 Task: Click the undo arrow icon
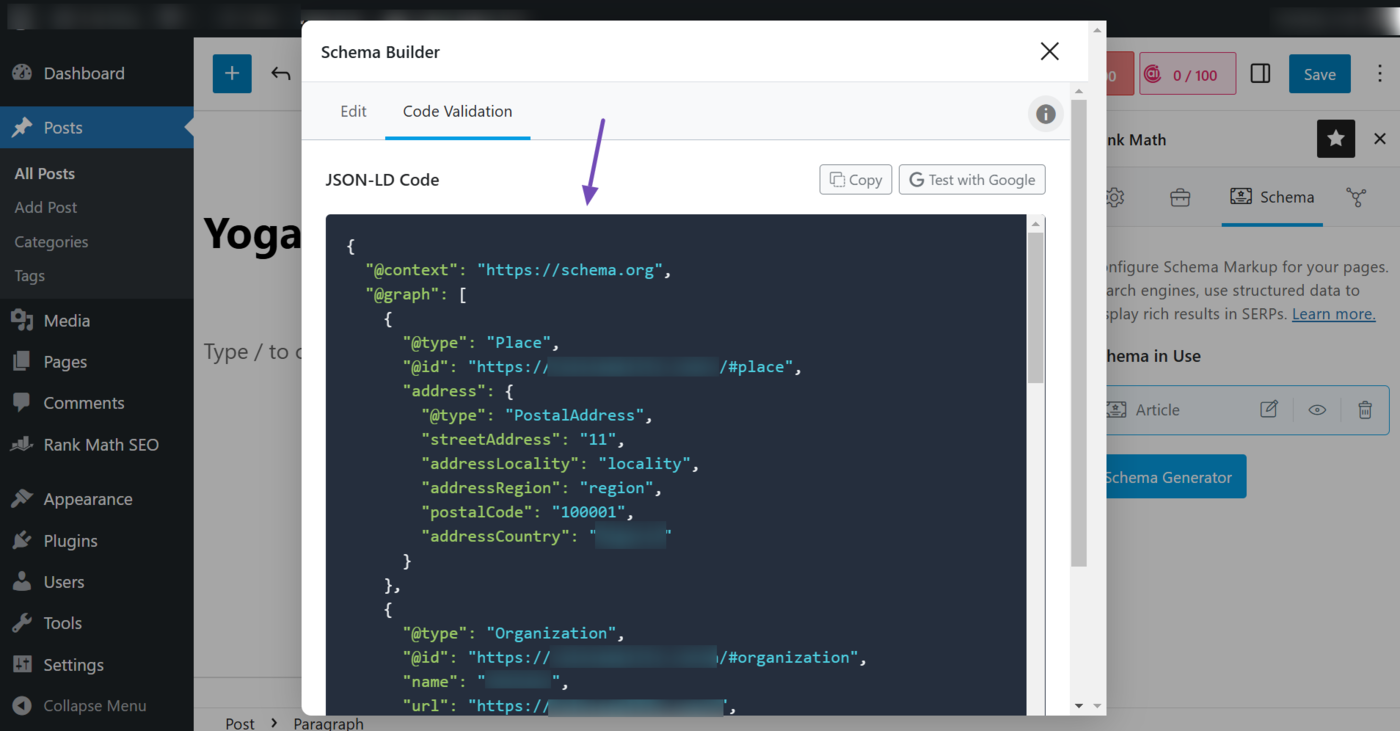click(281, 74)
